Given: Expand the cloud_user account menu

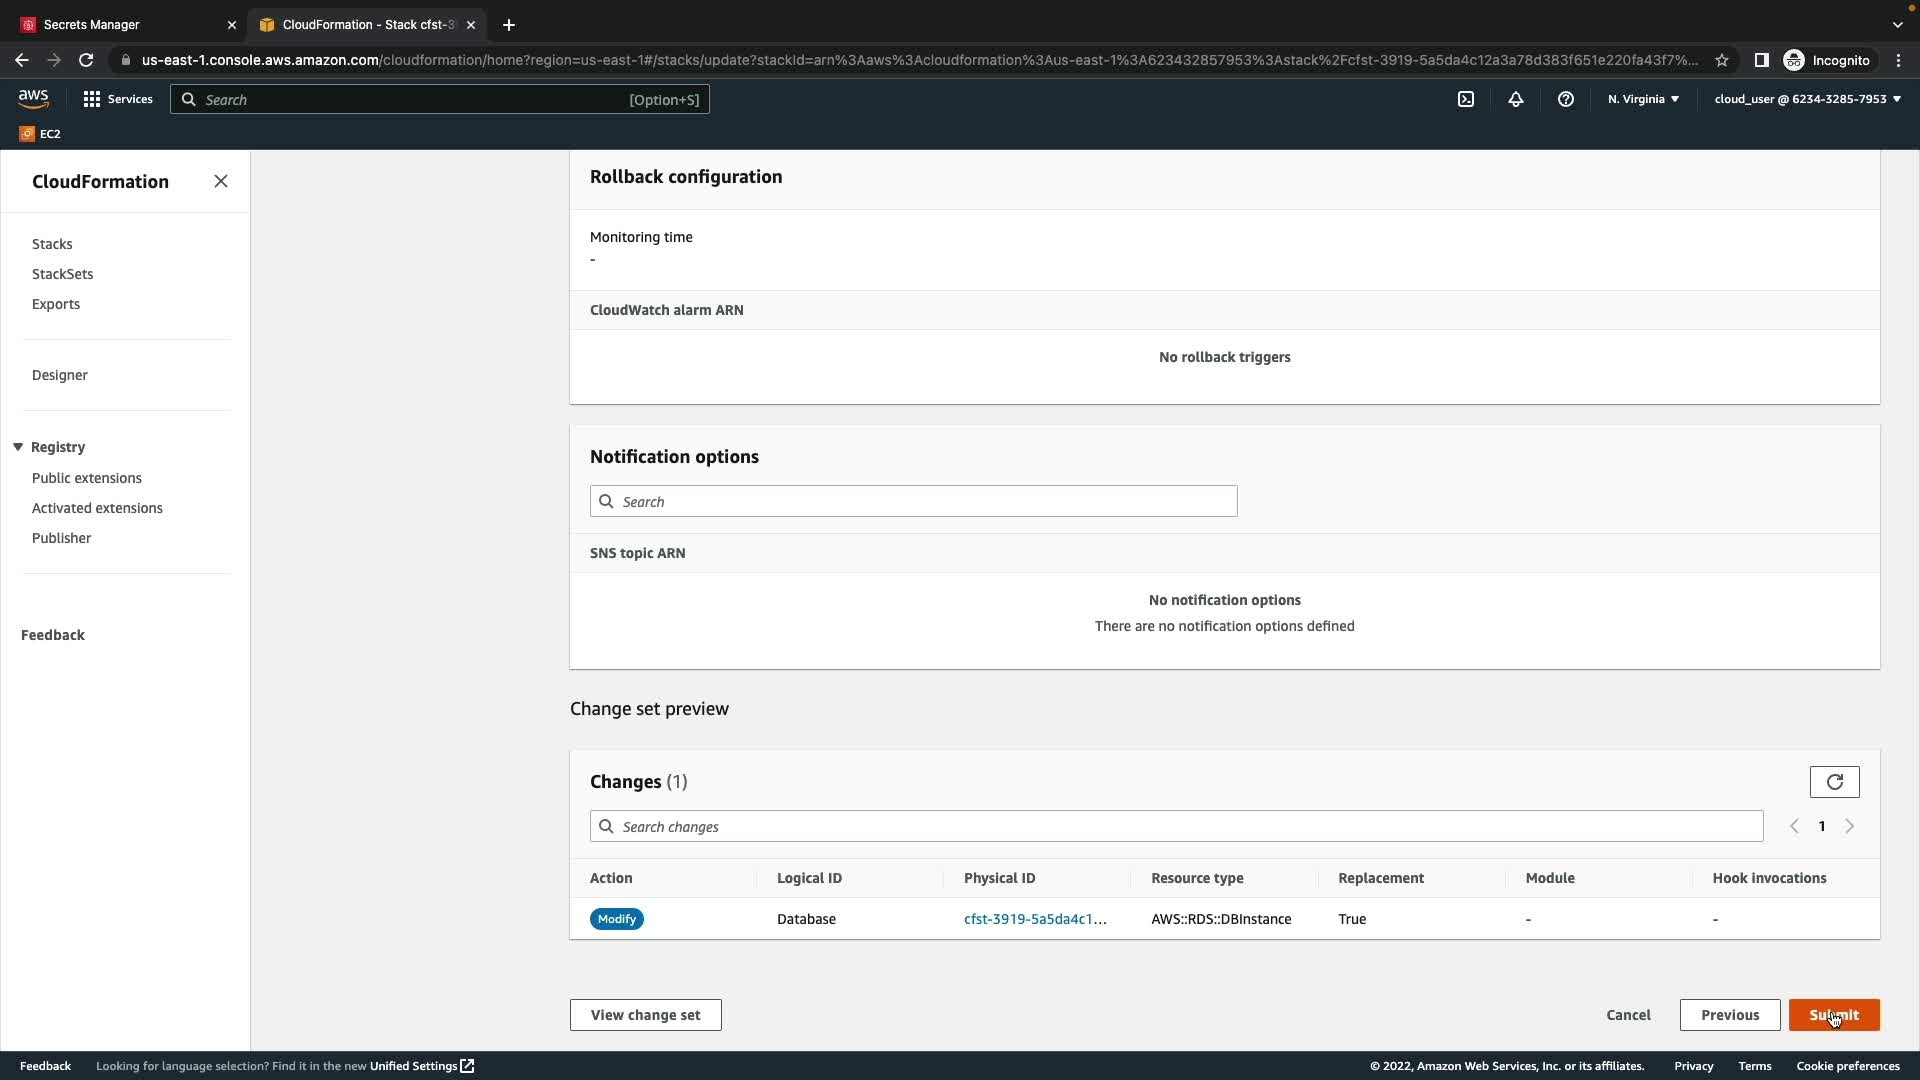Looking at the screenshot, I should [x=1807, y=99].
